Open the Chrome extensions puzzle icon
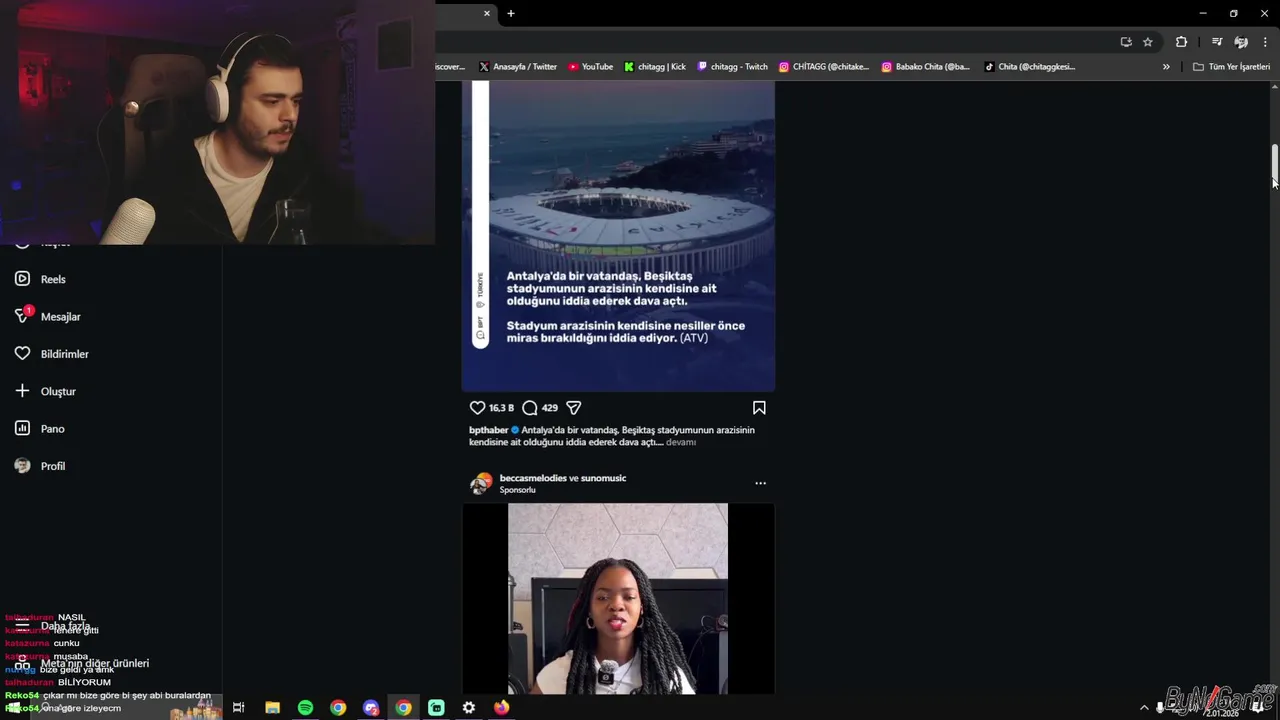 click(1181, 42)
